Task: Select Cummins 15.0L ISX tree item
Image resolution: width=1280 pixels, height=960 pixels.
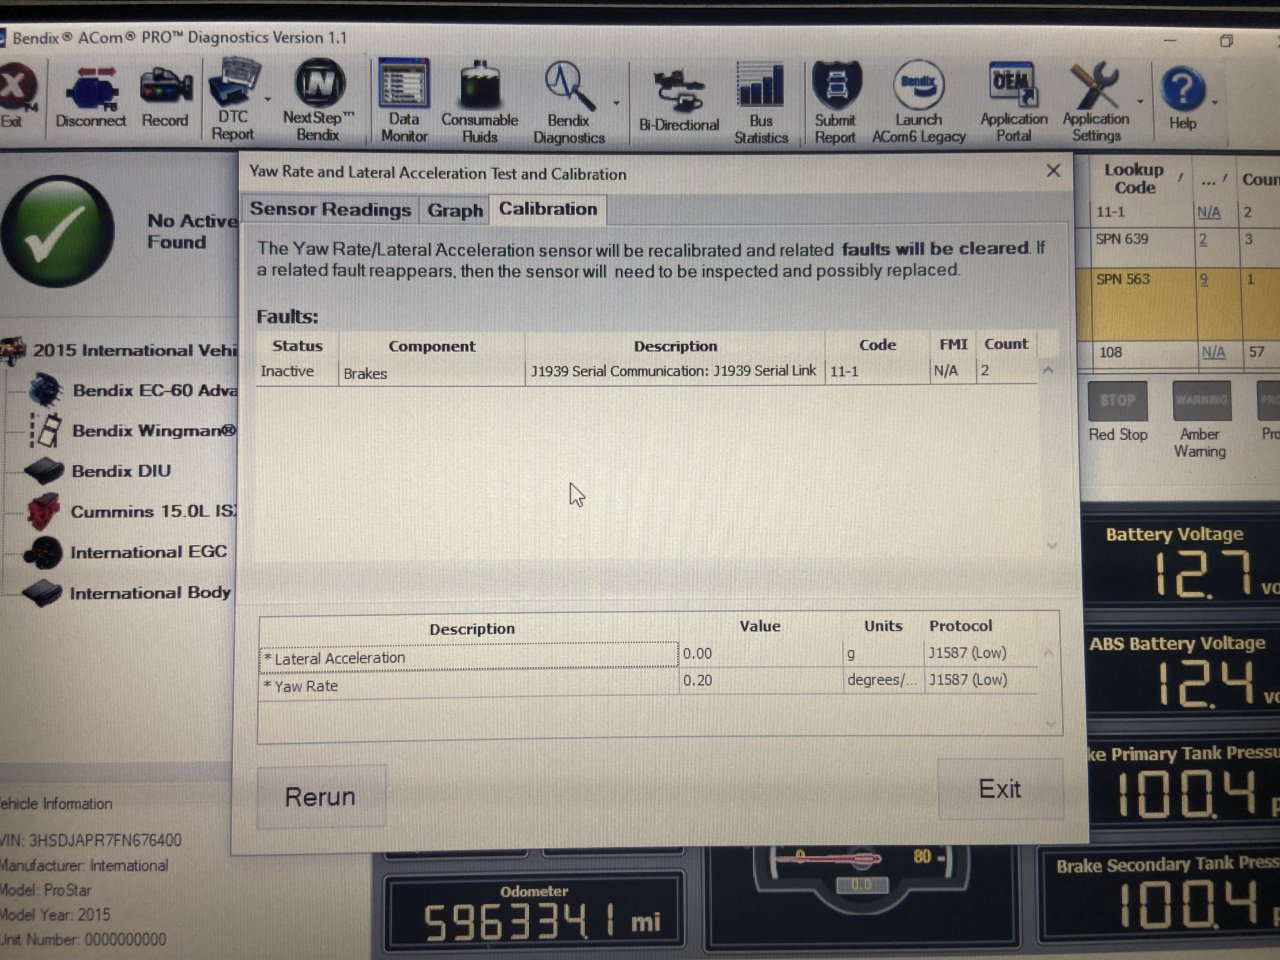Action: (132, 511)
